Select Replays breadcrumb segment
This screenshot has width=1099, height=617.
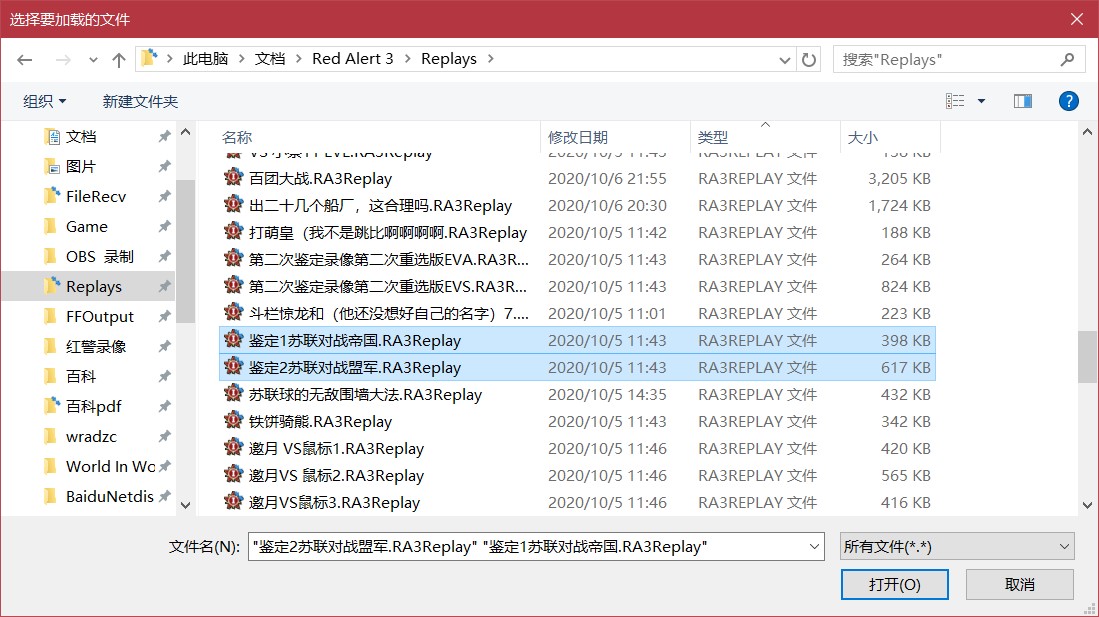pyautogui.click(x=449, y=59)
